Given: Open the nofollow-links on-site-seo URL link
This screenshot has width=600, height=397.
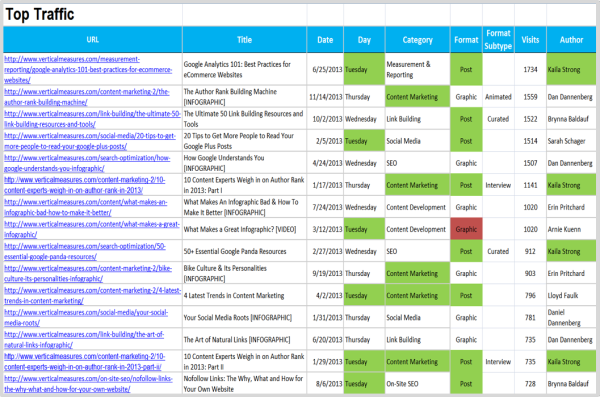Looking at the screenshot, I should click(x=88, y=384).
